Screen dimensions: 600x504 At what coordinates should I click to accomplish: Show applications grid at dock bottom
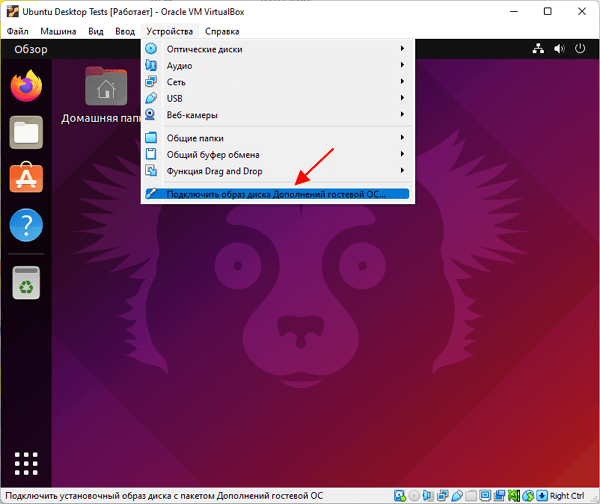(26, 463)
